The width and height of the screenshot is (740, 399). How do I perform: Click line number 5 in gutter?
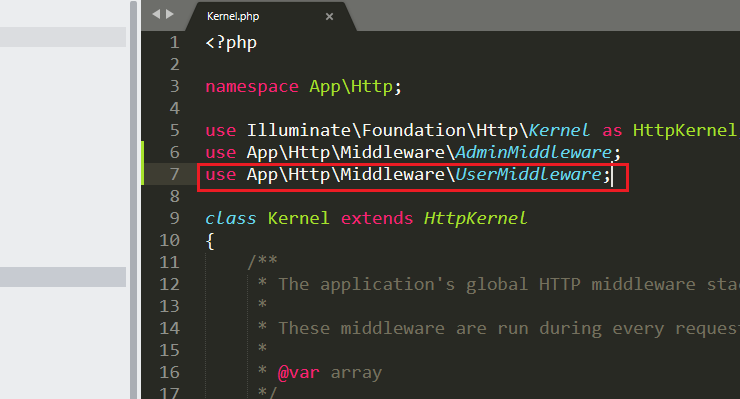175,130
